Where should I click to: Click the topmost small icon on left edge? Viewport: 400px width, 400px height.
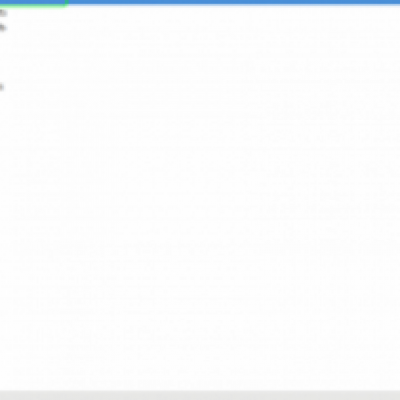coord(3,13)
